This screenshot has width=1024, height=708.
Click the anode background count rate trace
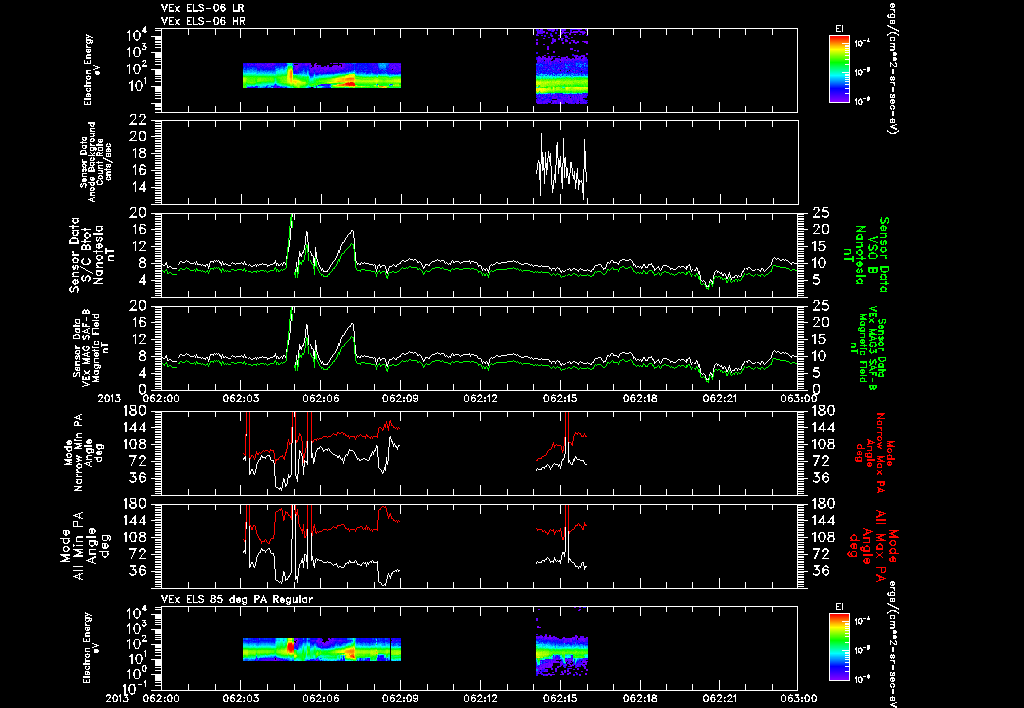coord(562,166)
